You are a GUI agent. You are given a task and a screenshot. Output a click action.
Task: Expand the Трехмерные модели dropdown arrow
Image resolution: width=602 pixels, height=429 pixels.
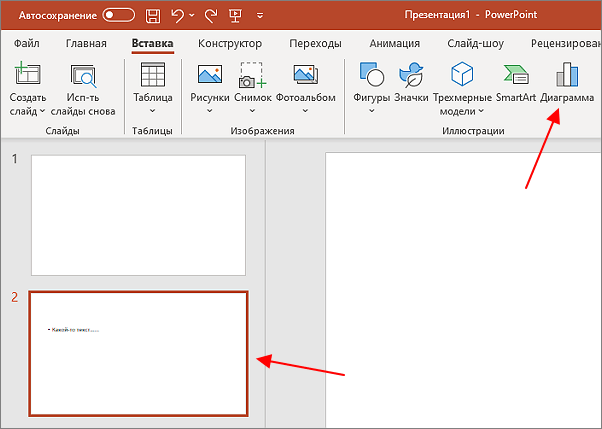(x=481, y=111)
